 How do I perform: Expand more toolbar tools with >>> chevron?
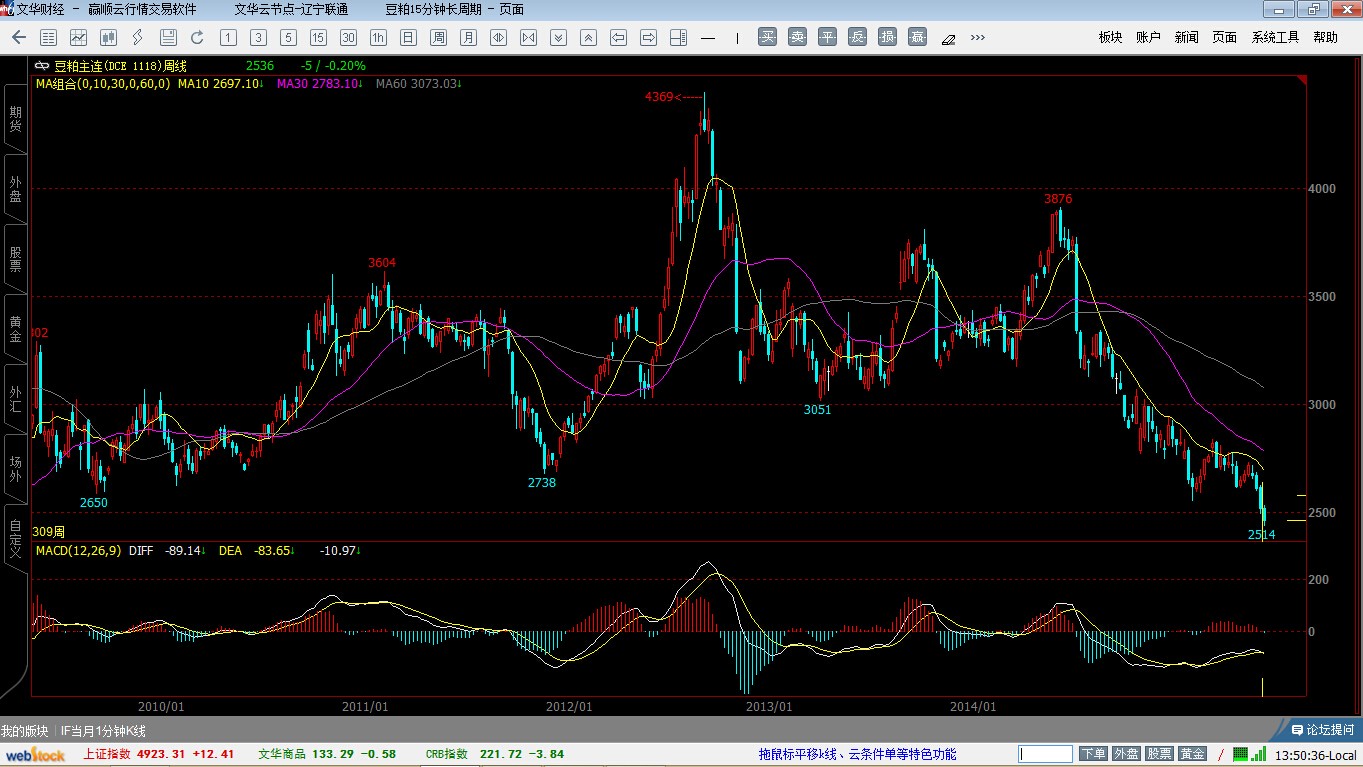(x=977, y=38)
